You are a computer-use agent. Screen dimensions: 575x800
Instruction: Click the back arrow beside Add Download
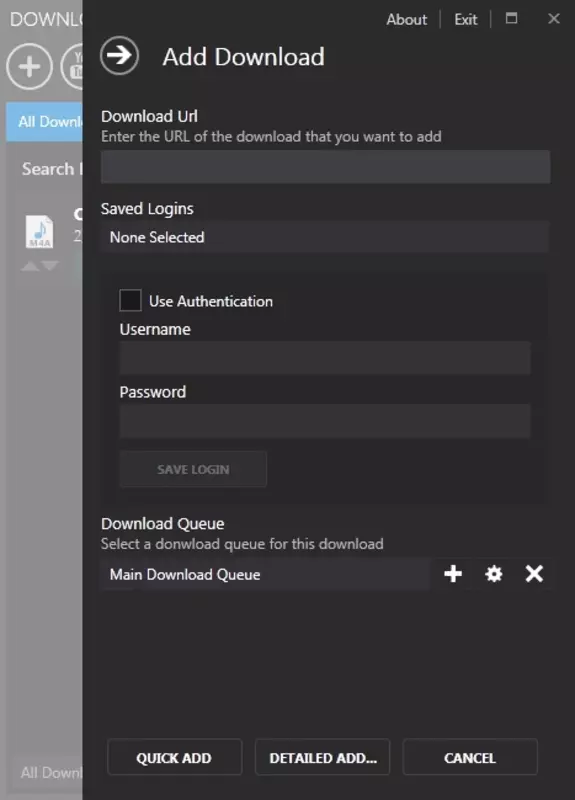coord(119,56)
